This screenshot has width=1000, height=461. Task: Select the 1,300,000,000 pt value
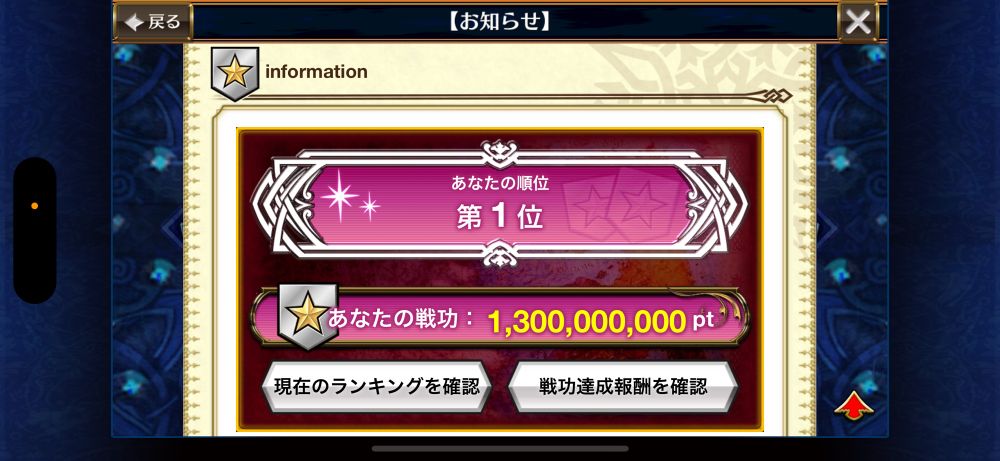[601, 322]
